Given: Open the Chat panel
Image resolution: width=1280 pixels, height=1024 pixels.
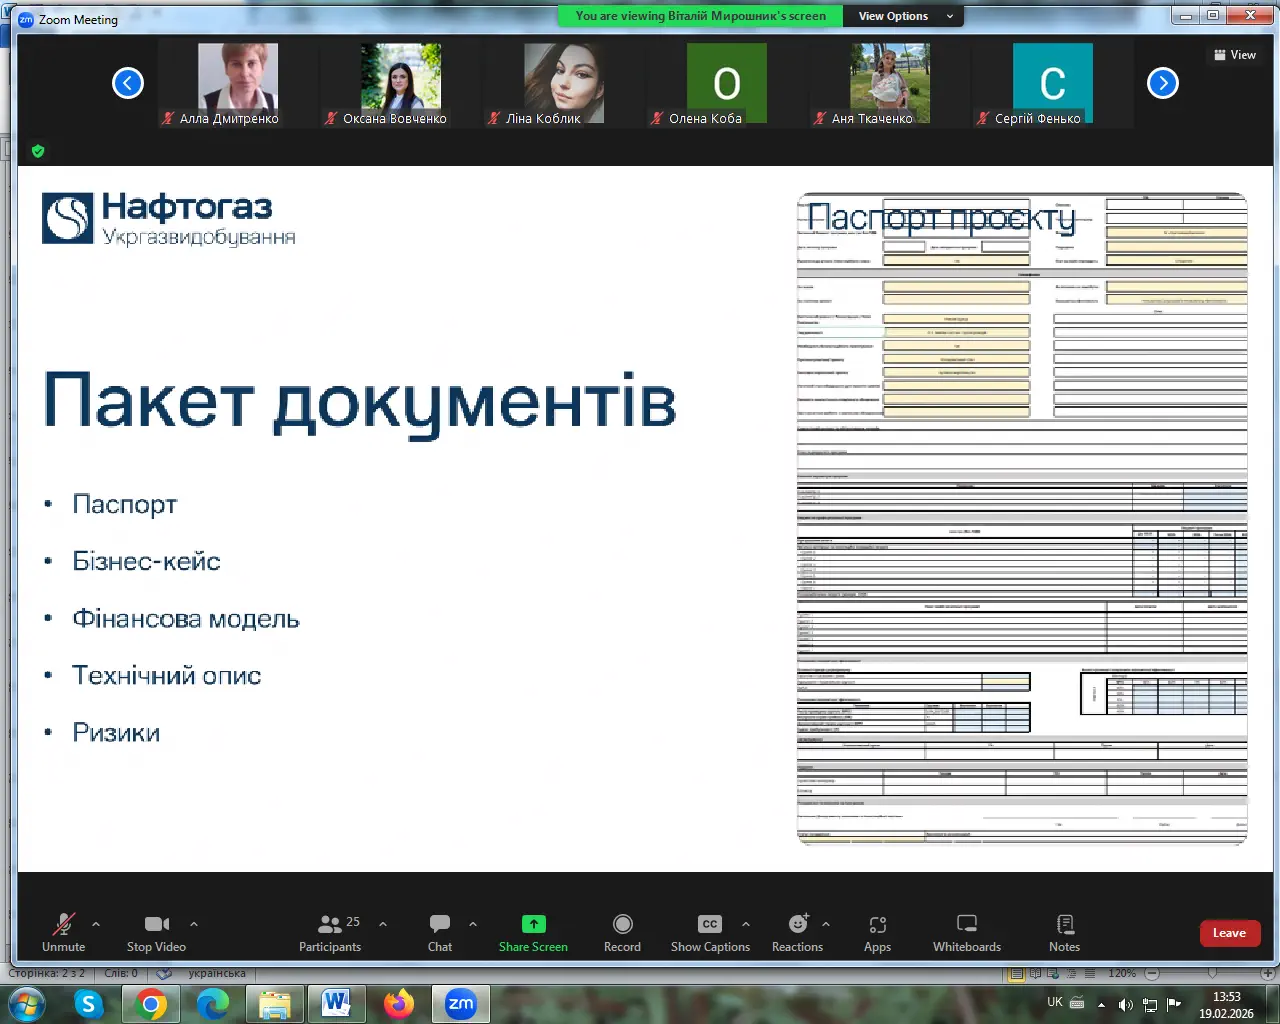Looking at the screenshot, I should (440, 932).
